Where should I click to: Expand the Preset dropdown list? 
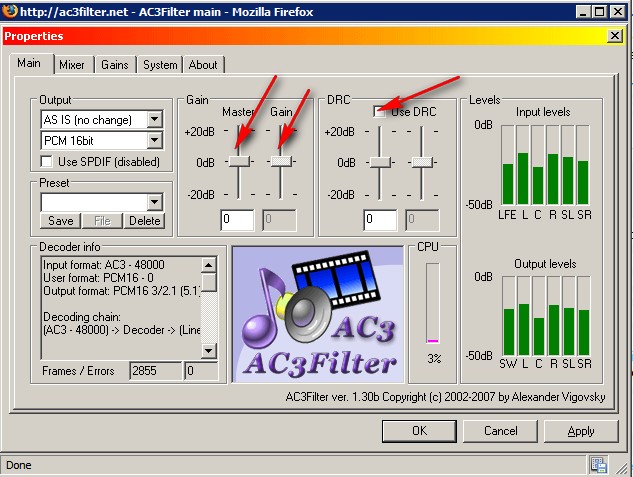[x=154, y=202]
